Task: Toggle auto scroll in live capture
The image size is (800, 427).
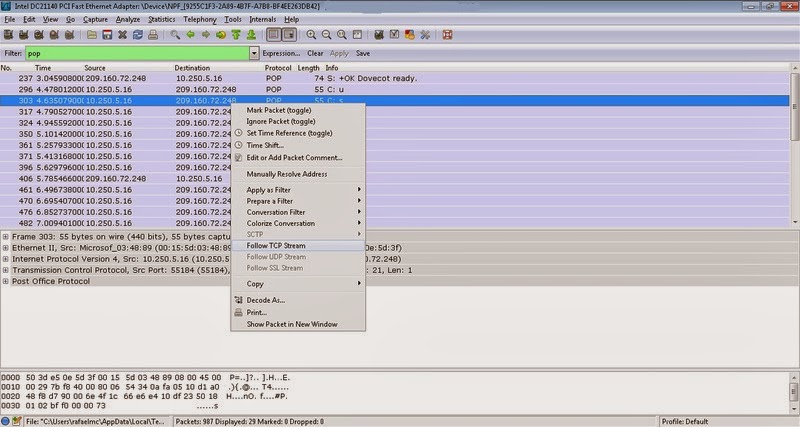Action: click(x=289, y=35)
